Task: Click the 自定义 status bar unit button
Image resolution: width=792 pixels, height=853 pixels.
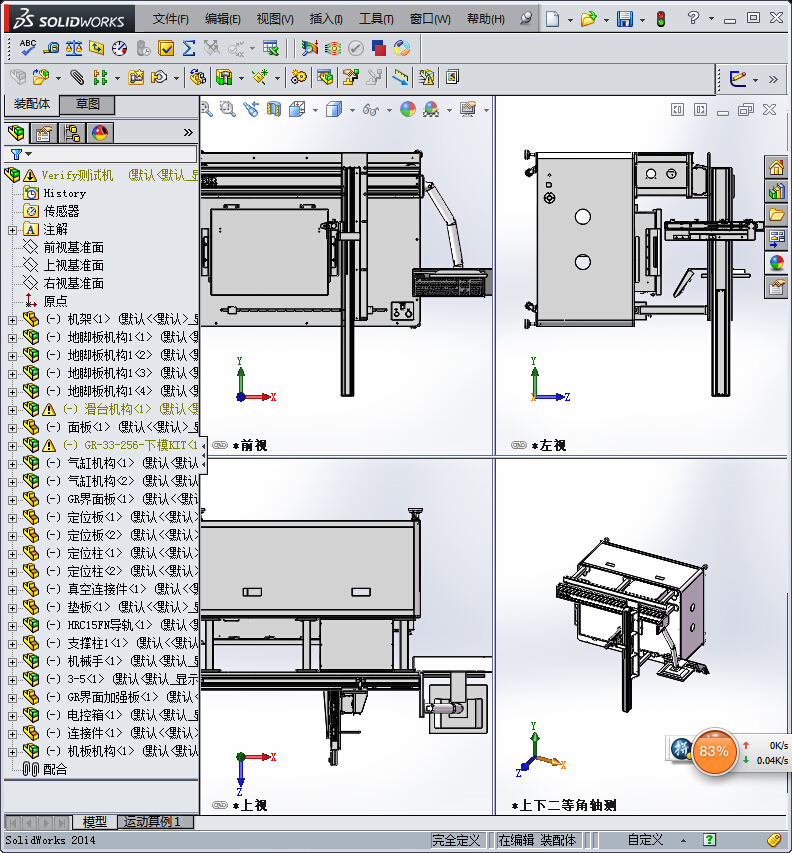Action: tap(645, 840)
